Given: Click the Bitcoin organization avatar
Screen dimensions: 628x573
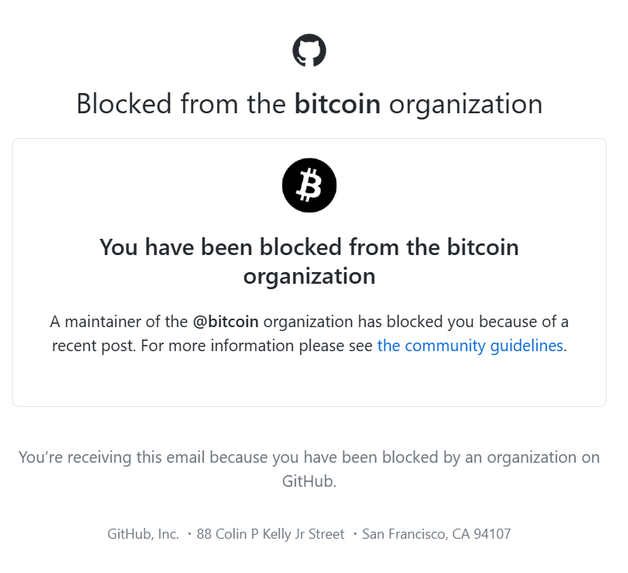Looking at the screenshot, I should pos(309,185).
